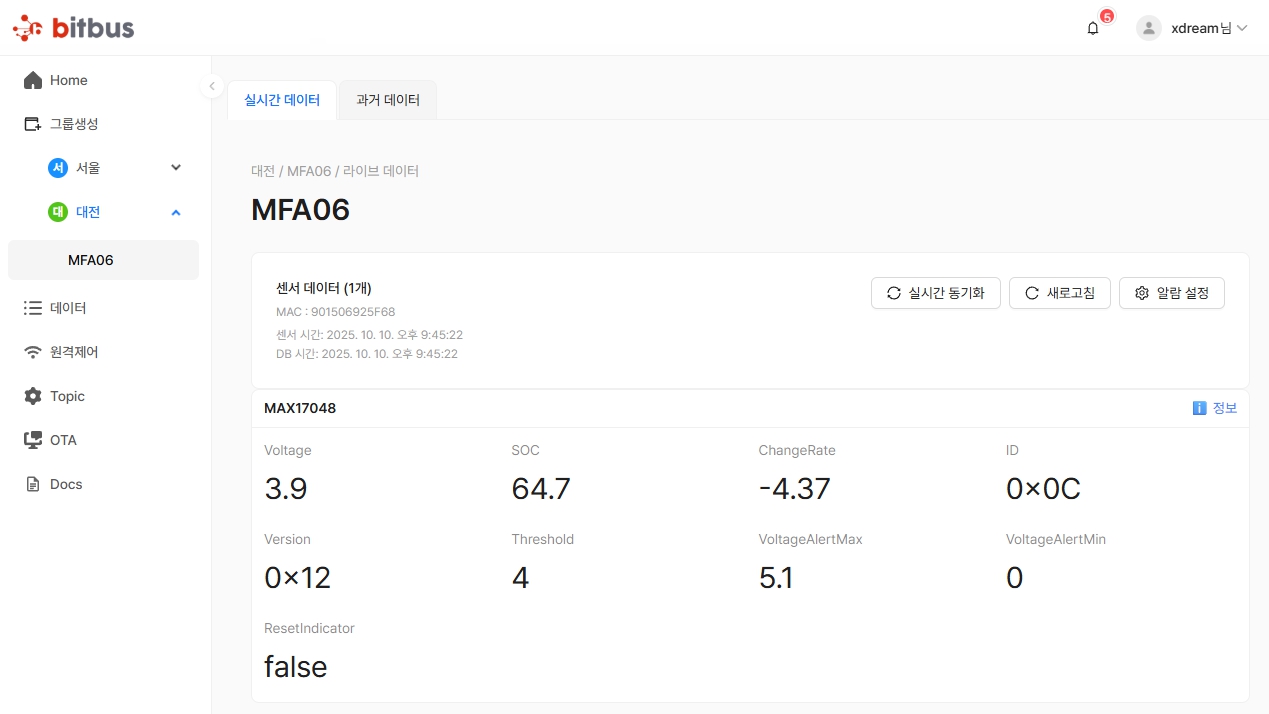Switch to the 과거 데이터 tab

(x=388, y=100)
